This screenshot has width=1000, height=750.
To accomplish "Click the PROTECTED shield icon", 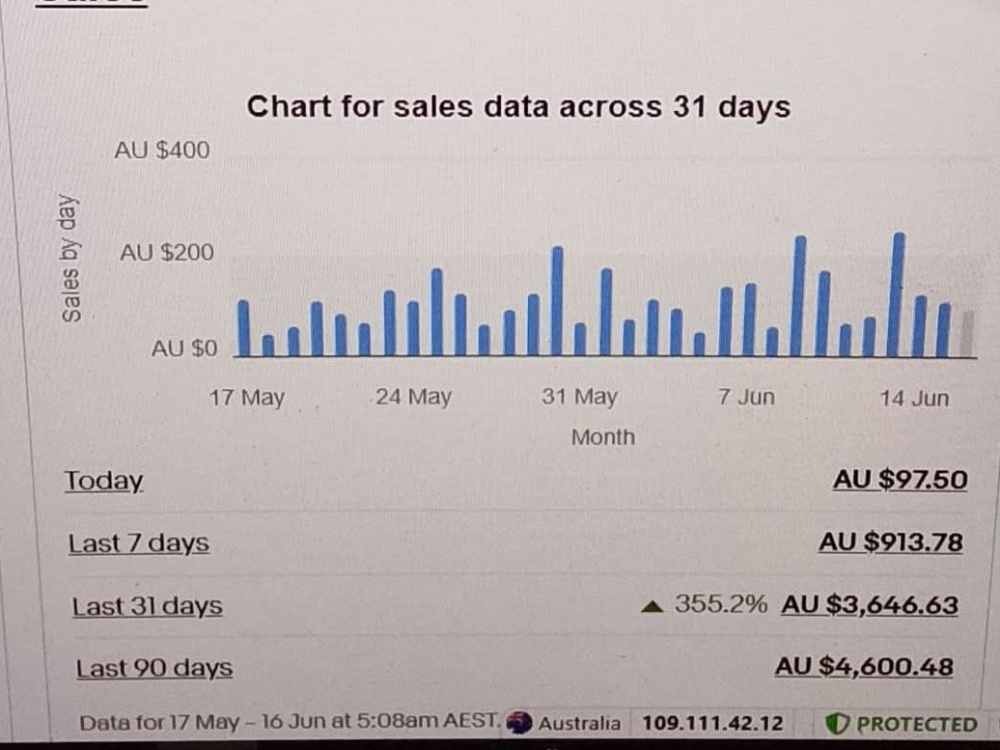I will click(837, 724).
